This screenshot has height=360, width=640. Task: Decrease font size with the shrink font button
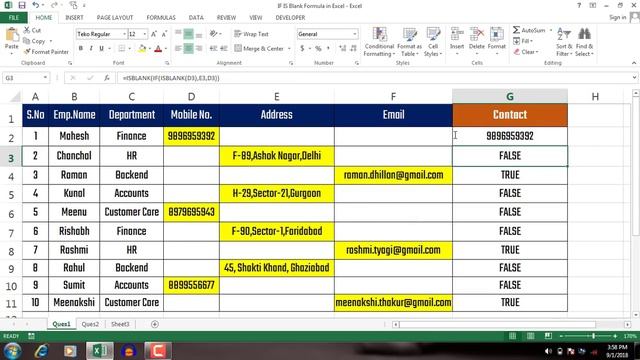click(164, 34)
